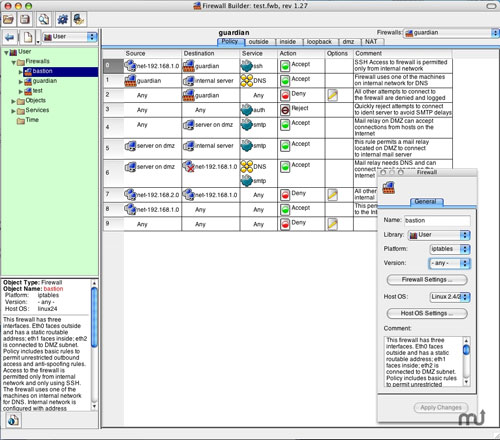The height and width of the screenshot is (440, 500).
Task: Switch to the Policy tab
Action: (x=230, y=42)
